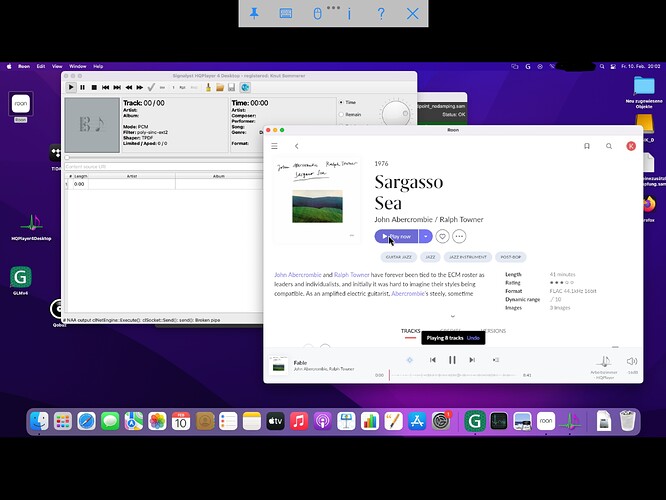
Task: Click the Play now button
Action: pos(396,236)
